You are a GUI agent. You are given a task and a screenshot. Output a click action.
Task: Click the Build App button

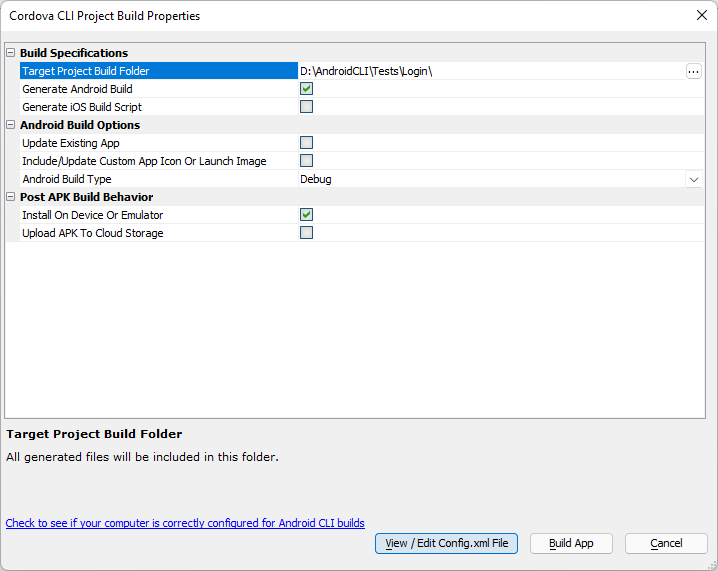(571, 544)
